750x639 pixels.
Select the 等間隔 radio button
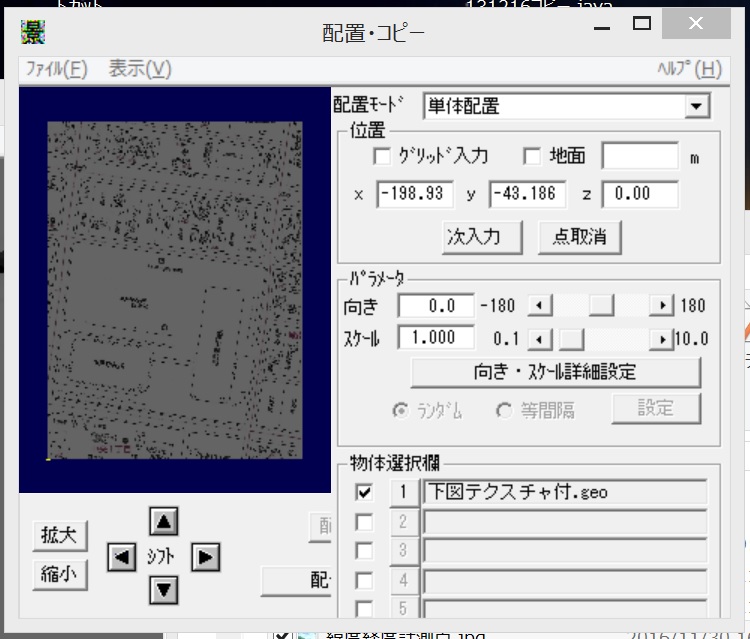504,410
